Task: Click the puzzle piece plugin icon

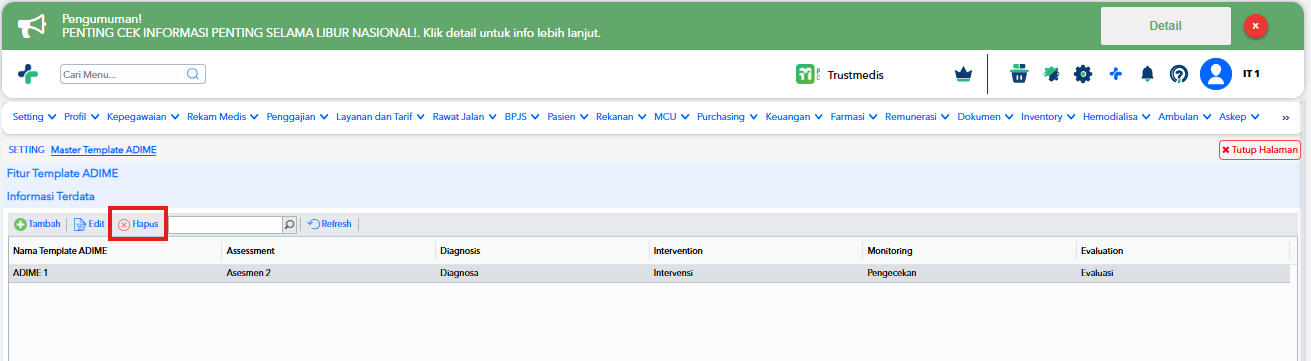Action: pyautogui.click(x=1051, y=74)
